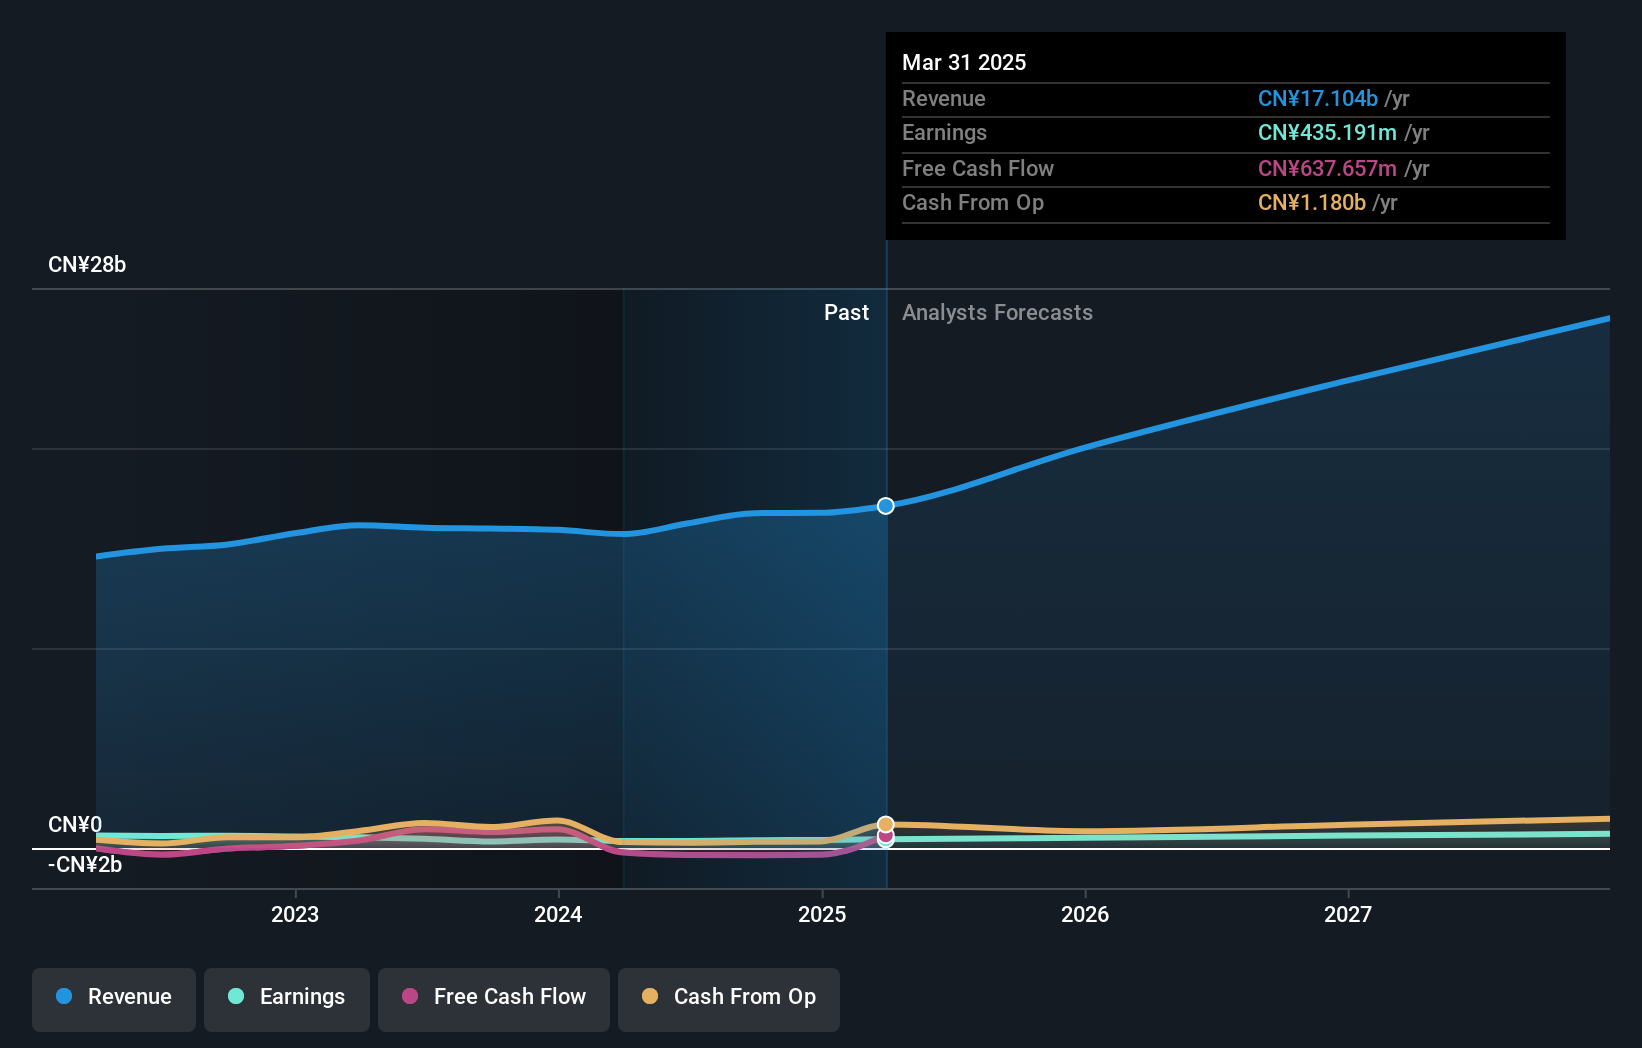Click the Revenue label in the tooltip
The image size is (1642, 1048).
tap(943, 99)
